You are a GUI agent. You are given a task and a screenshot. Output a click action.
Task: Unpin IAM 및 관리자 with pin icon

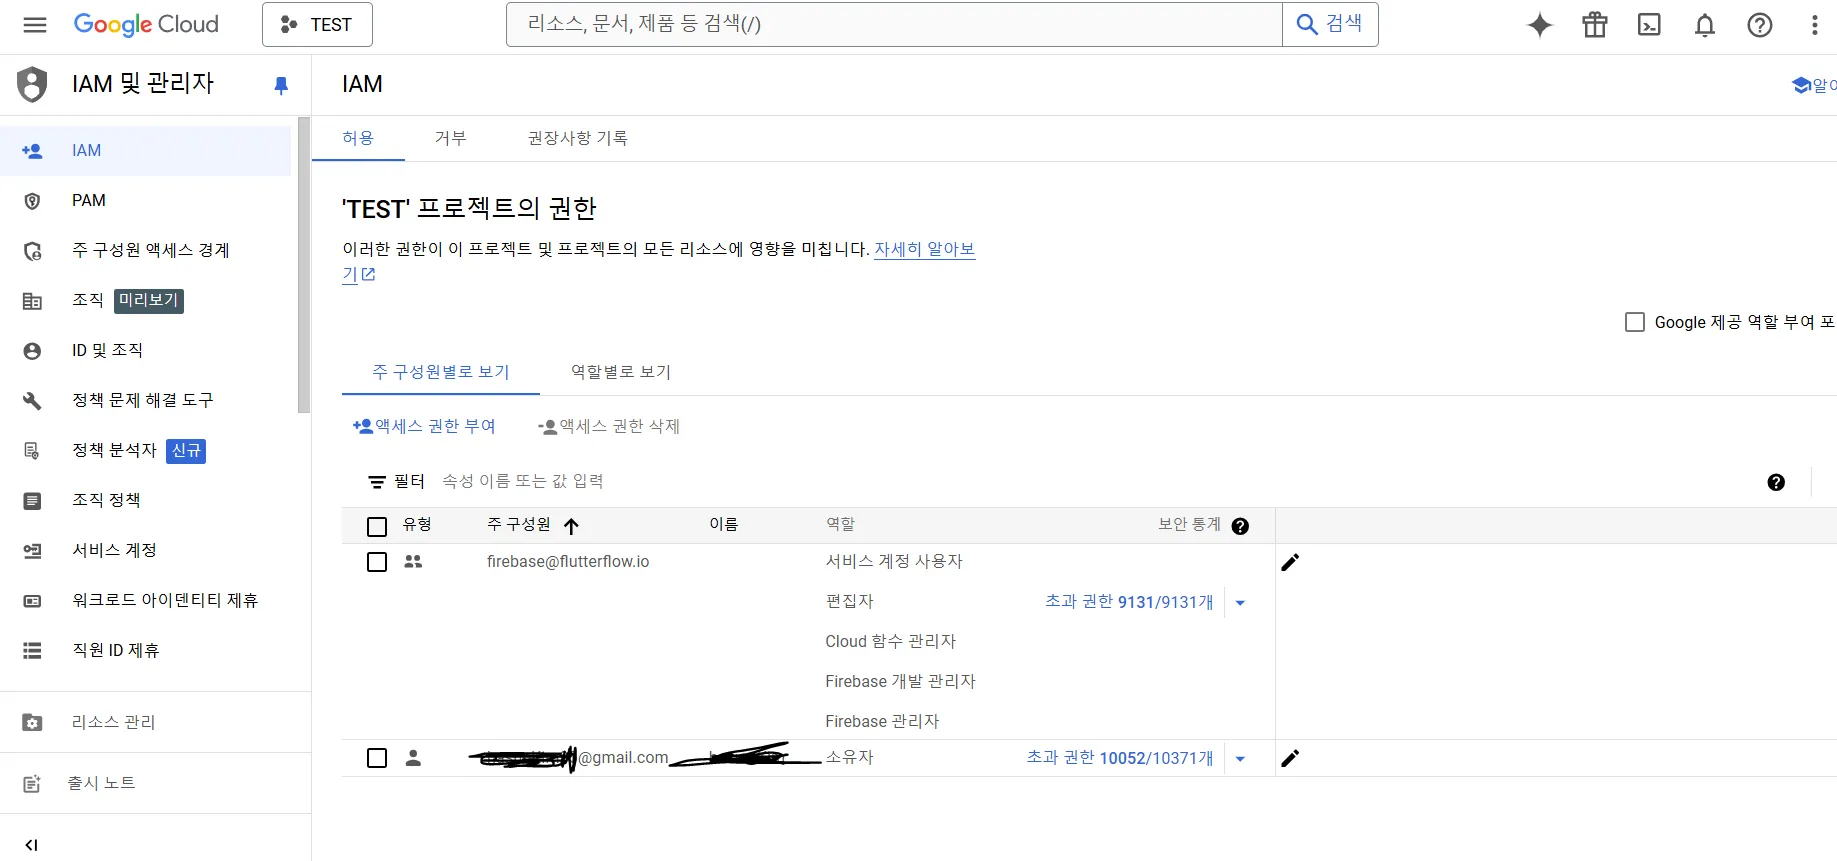pyautogui.click(x=281, y=86)
